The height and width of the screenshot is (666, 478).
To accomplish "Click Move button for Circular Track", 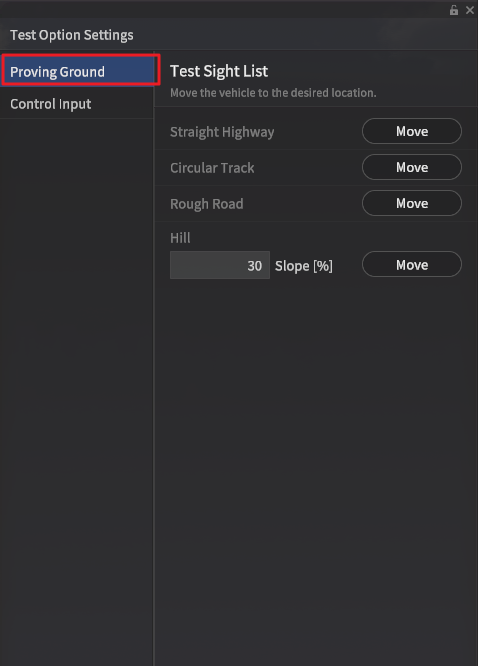I will 412,167.
